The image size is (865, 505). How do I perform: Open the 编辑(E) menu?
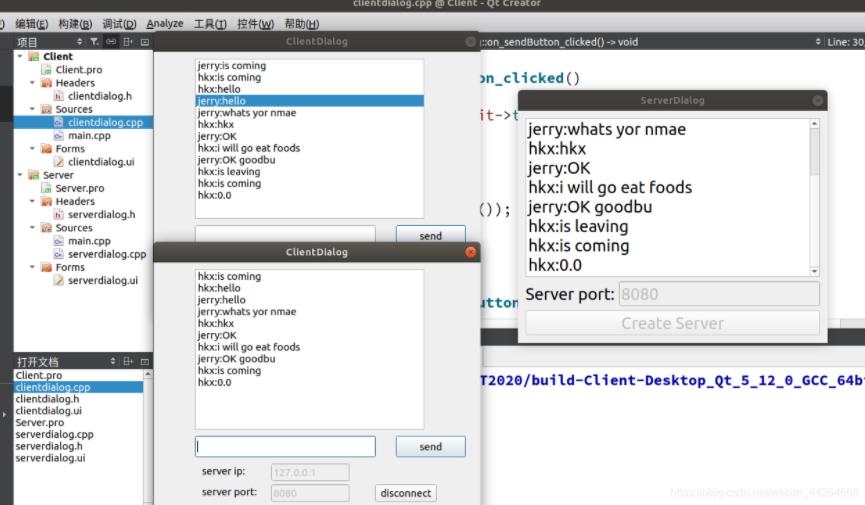click(31, 24)
